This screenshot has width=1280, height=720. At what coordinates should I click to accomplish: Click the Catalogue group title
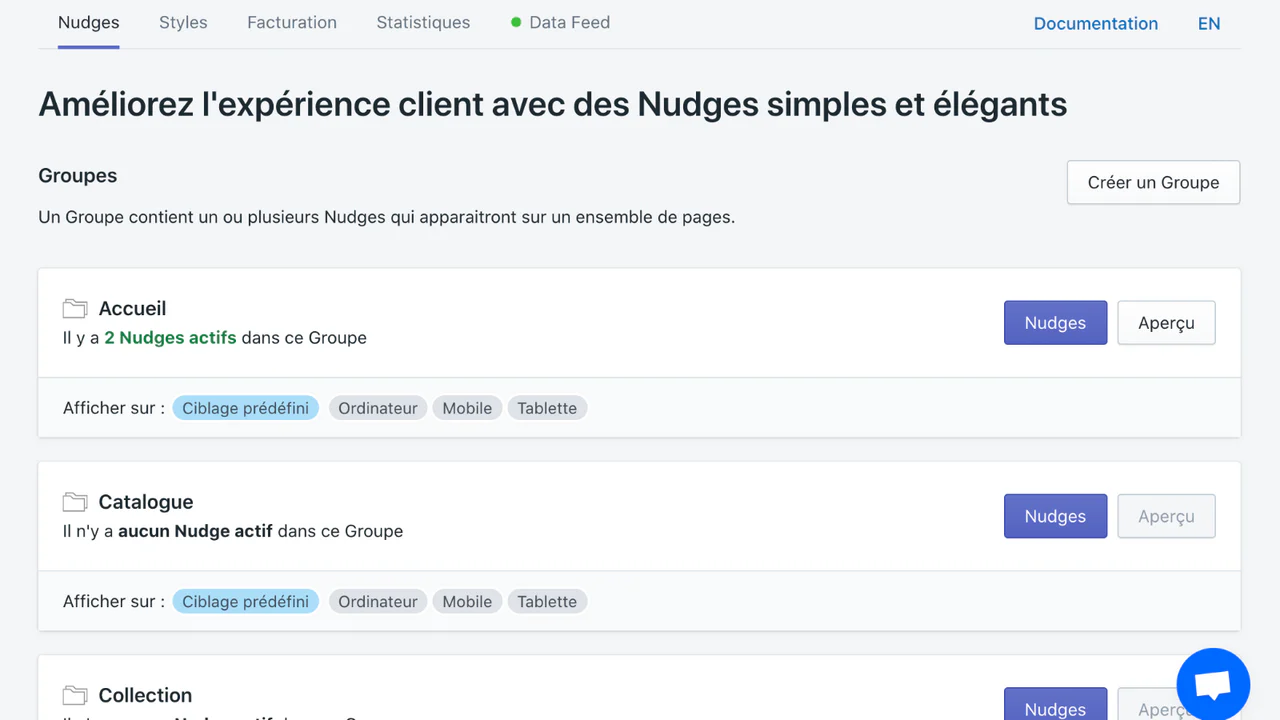coord(146,501)
